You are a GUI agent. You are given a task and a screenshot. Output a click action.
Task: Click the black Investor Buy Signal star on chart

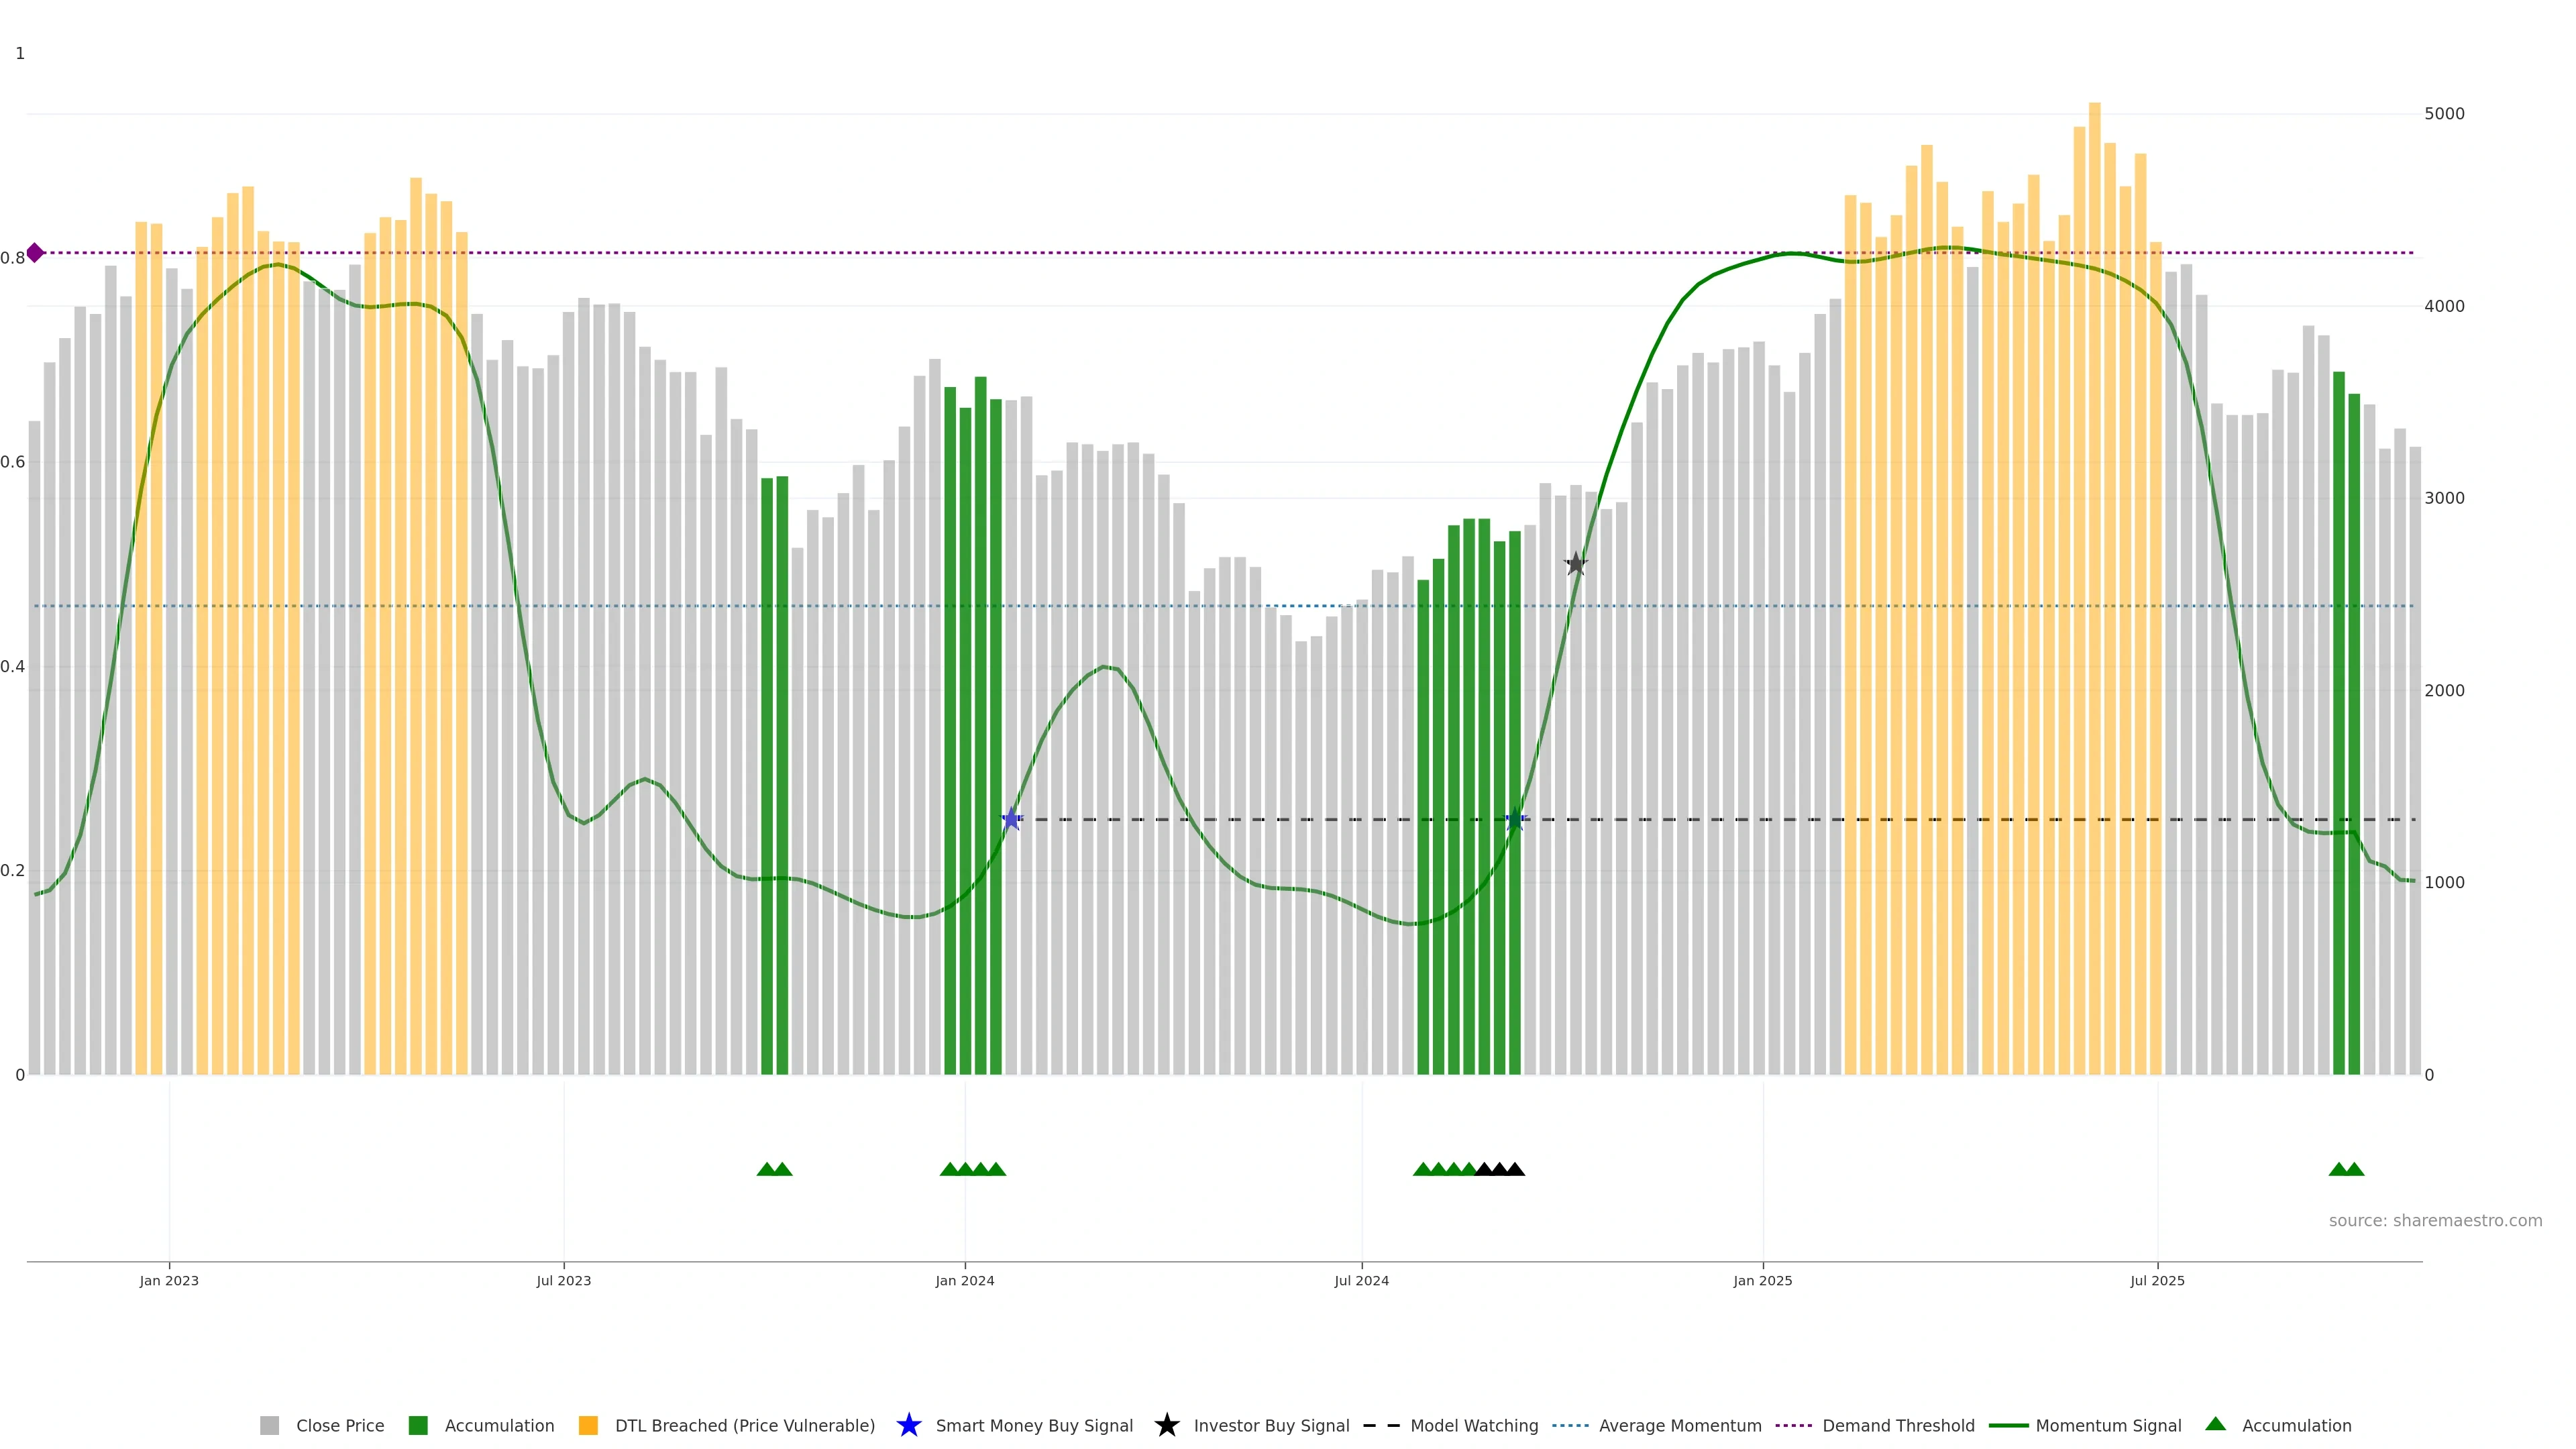1576,564
